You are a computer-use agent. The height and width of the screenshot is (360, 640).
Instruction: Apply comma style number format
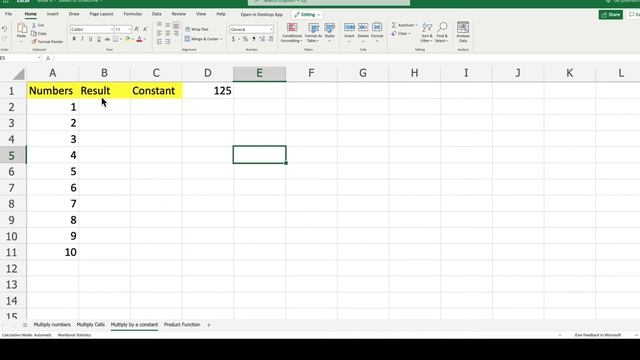click(x=253, y=39)
